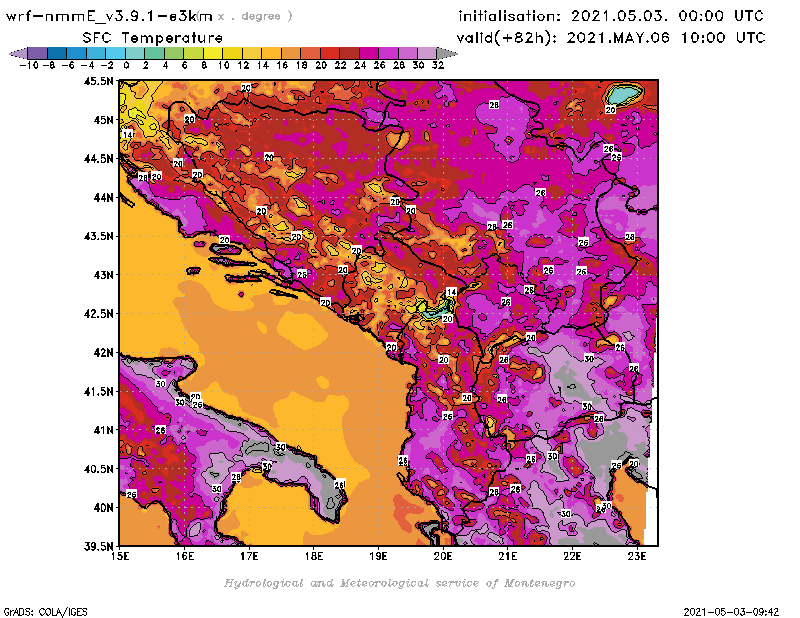The image size is (800, 618).
Task: Click the red legend swatch between 20 and 22
Action: [330, 53]
